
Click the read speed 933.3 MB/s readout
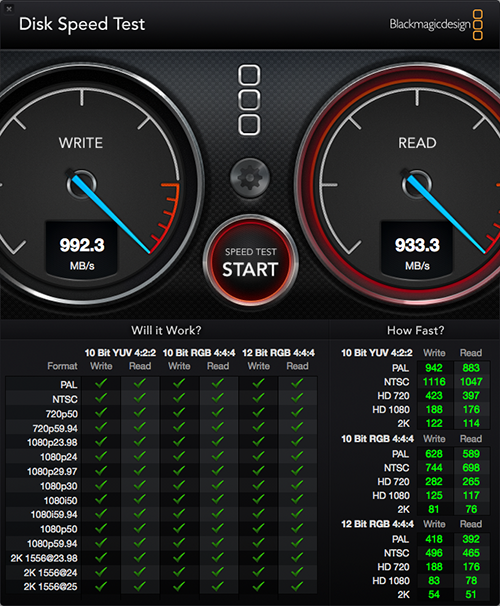(x=417, y=249)
